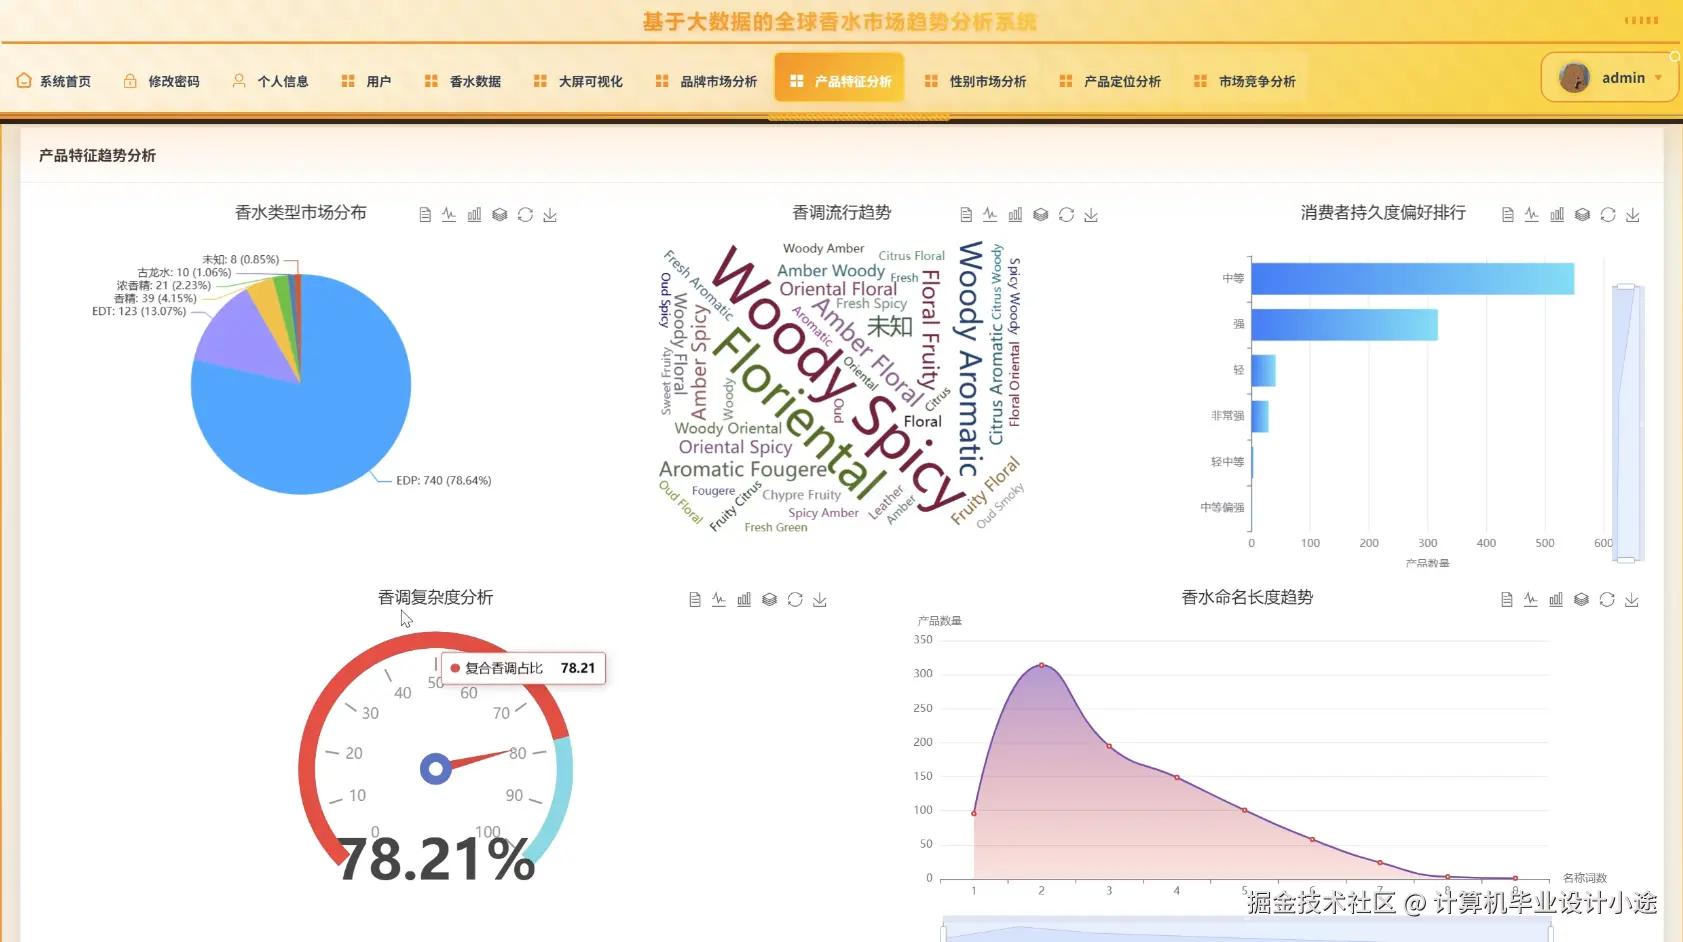The height and width of the screenshot is (942, 1683).
Task: Open data view of 香调流行趋势 chart
Action: pos(965,213)
